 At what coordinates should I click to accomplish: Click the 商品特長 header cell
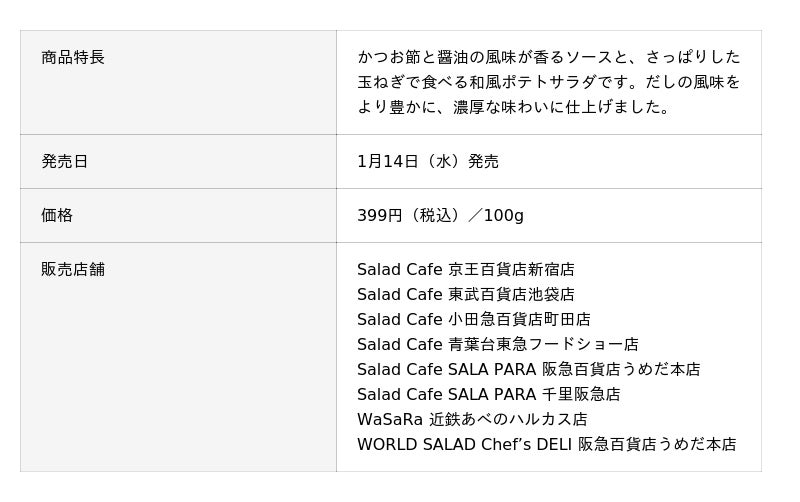coord(73,58)
